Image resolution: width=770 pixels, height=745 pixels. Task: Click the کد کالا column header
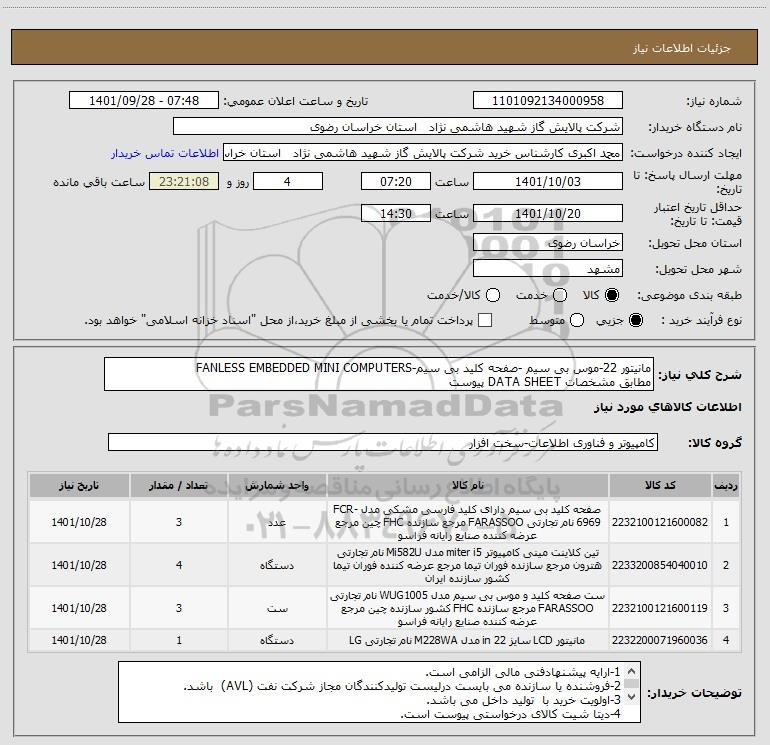pyautogui.click(x=660, y=485)
